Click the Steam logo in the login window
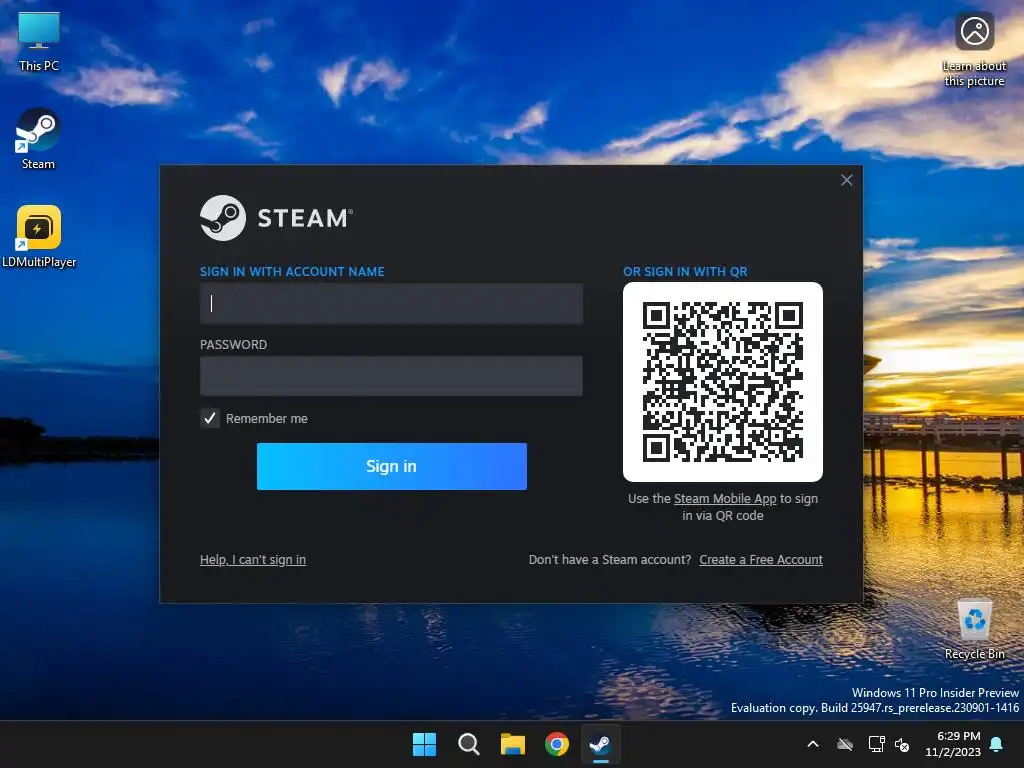 tap(277, 218)
